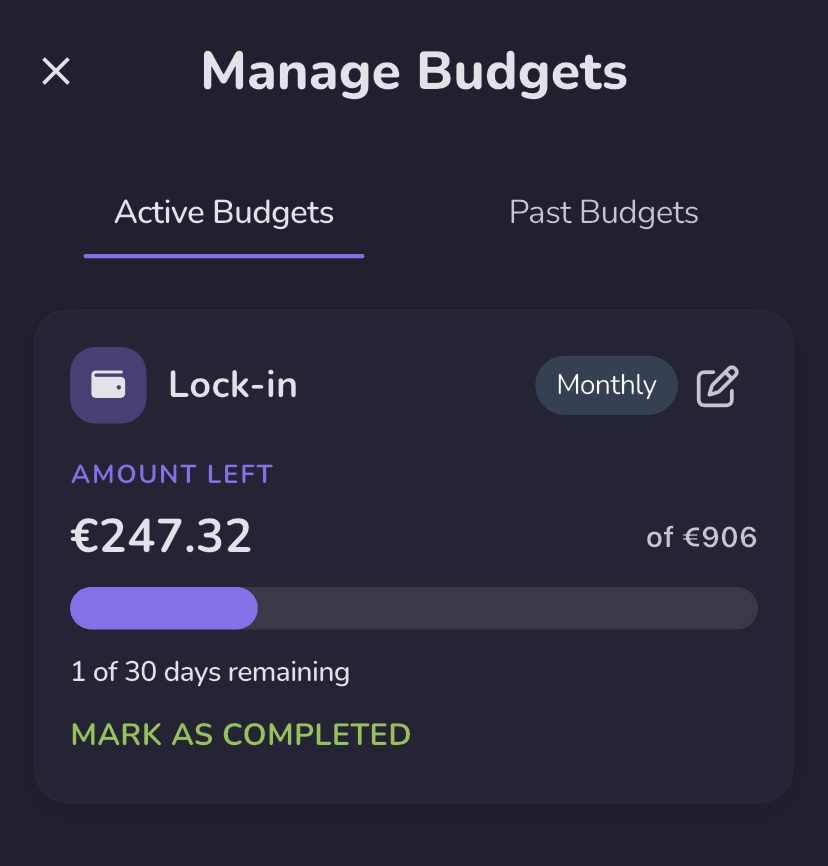Expand the Lock-in budget card details
828x866 pixels.
click(414, 555)
